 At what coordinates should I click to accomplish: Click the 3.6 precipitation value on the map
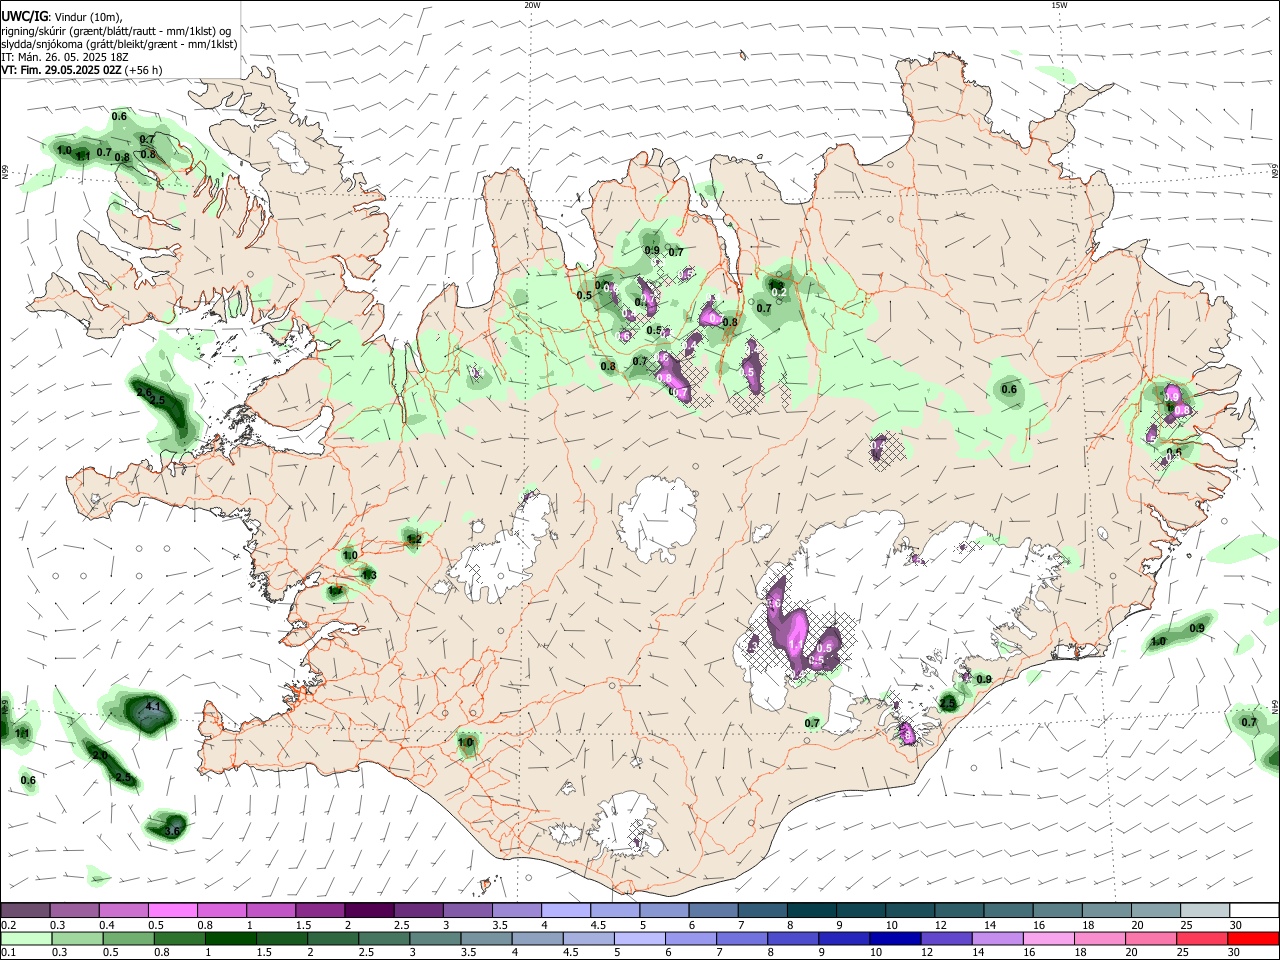(172, 831)
